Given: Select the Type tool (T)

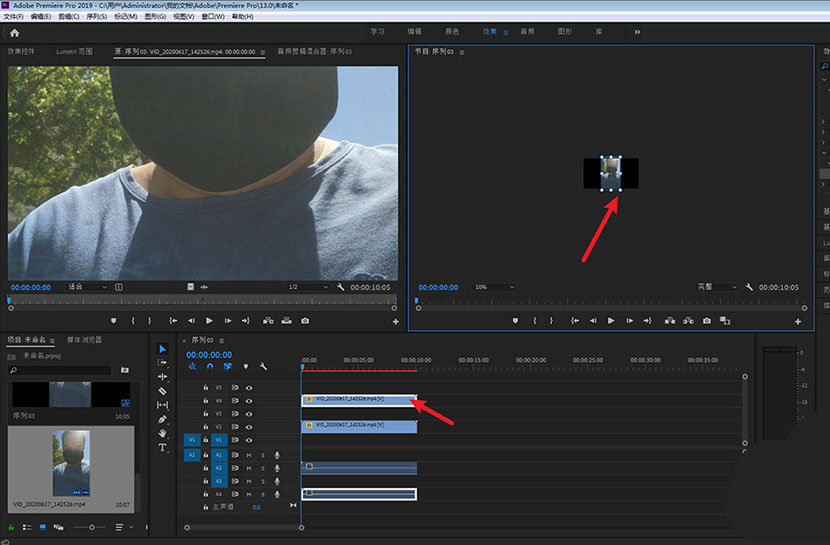Looking at the screenshot, I should point(163,448).
